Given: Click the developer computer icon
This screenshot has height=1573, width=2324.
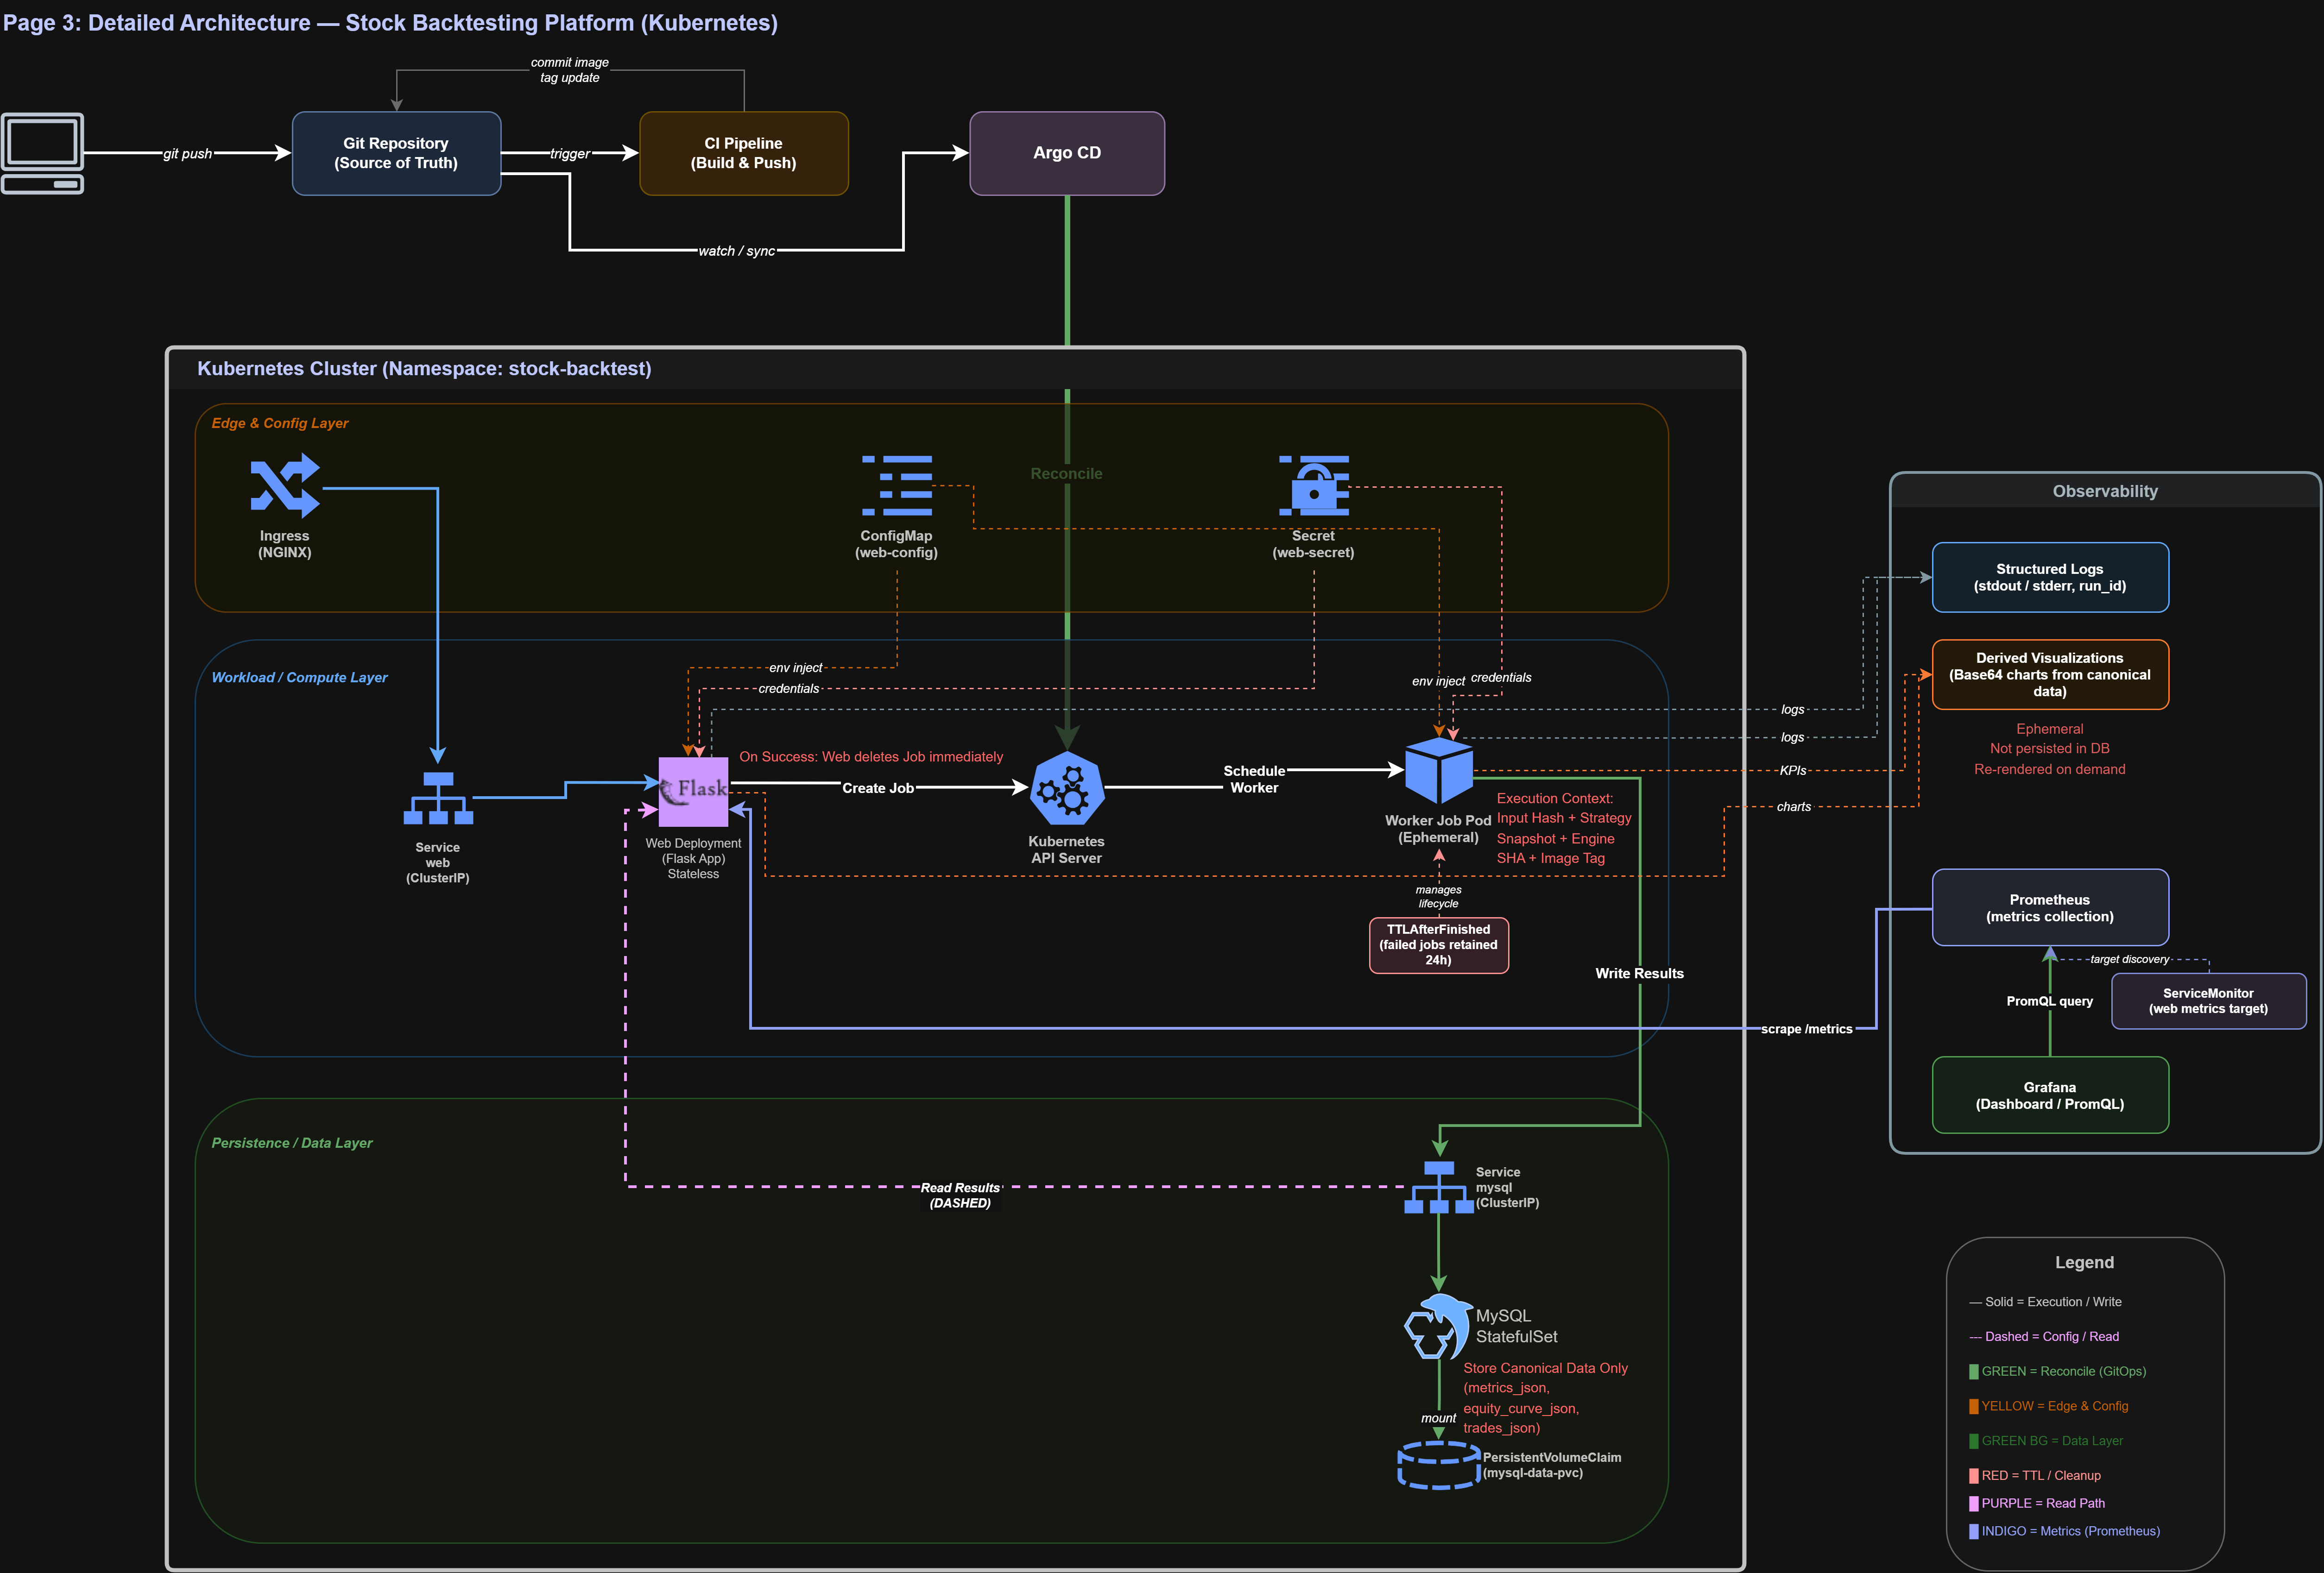Looking at the screenshot, I should coord(43,153).
